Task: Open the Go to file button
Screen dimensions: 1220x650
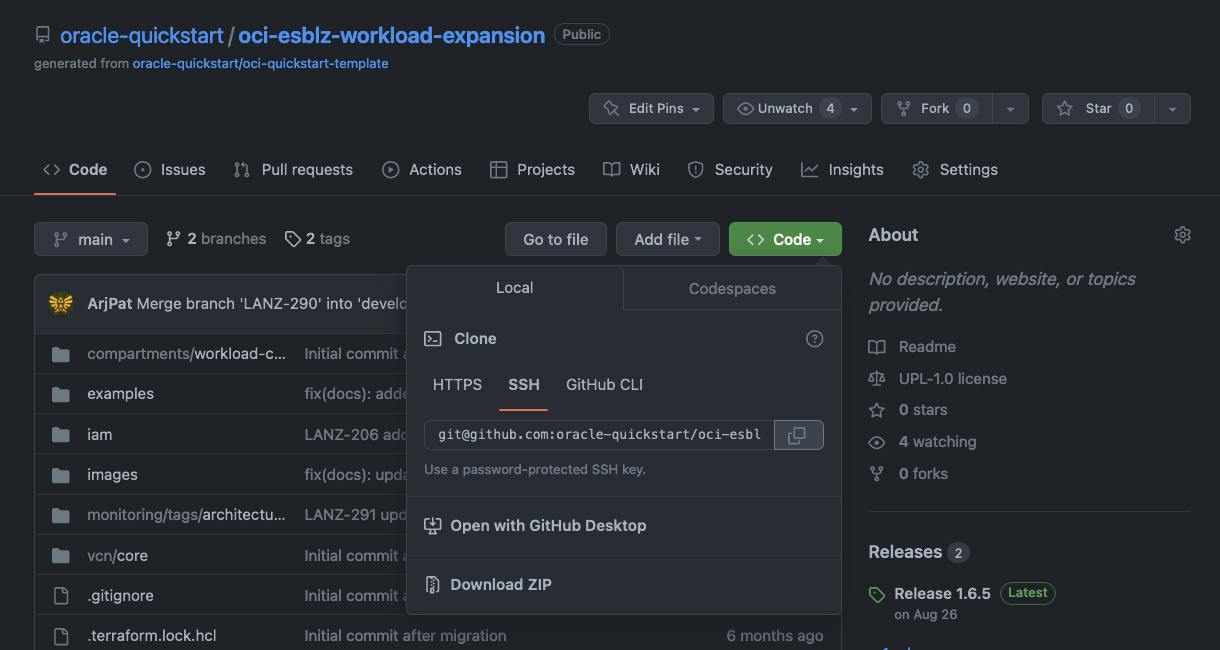Action: tap(555, 238)
